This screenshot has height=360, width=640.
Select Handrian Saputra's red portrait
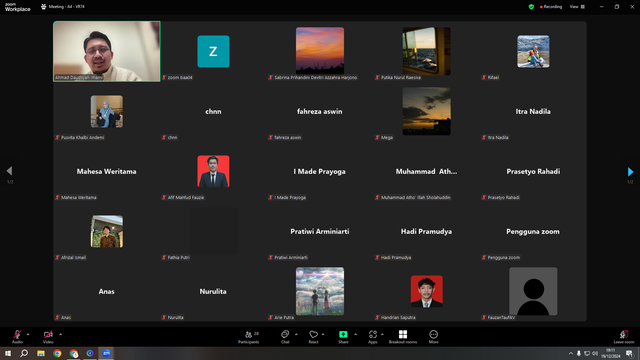[x=427, y=291]
